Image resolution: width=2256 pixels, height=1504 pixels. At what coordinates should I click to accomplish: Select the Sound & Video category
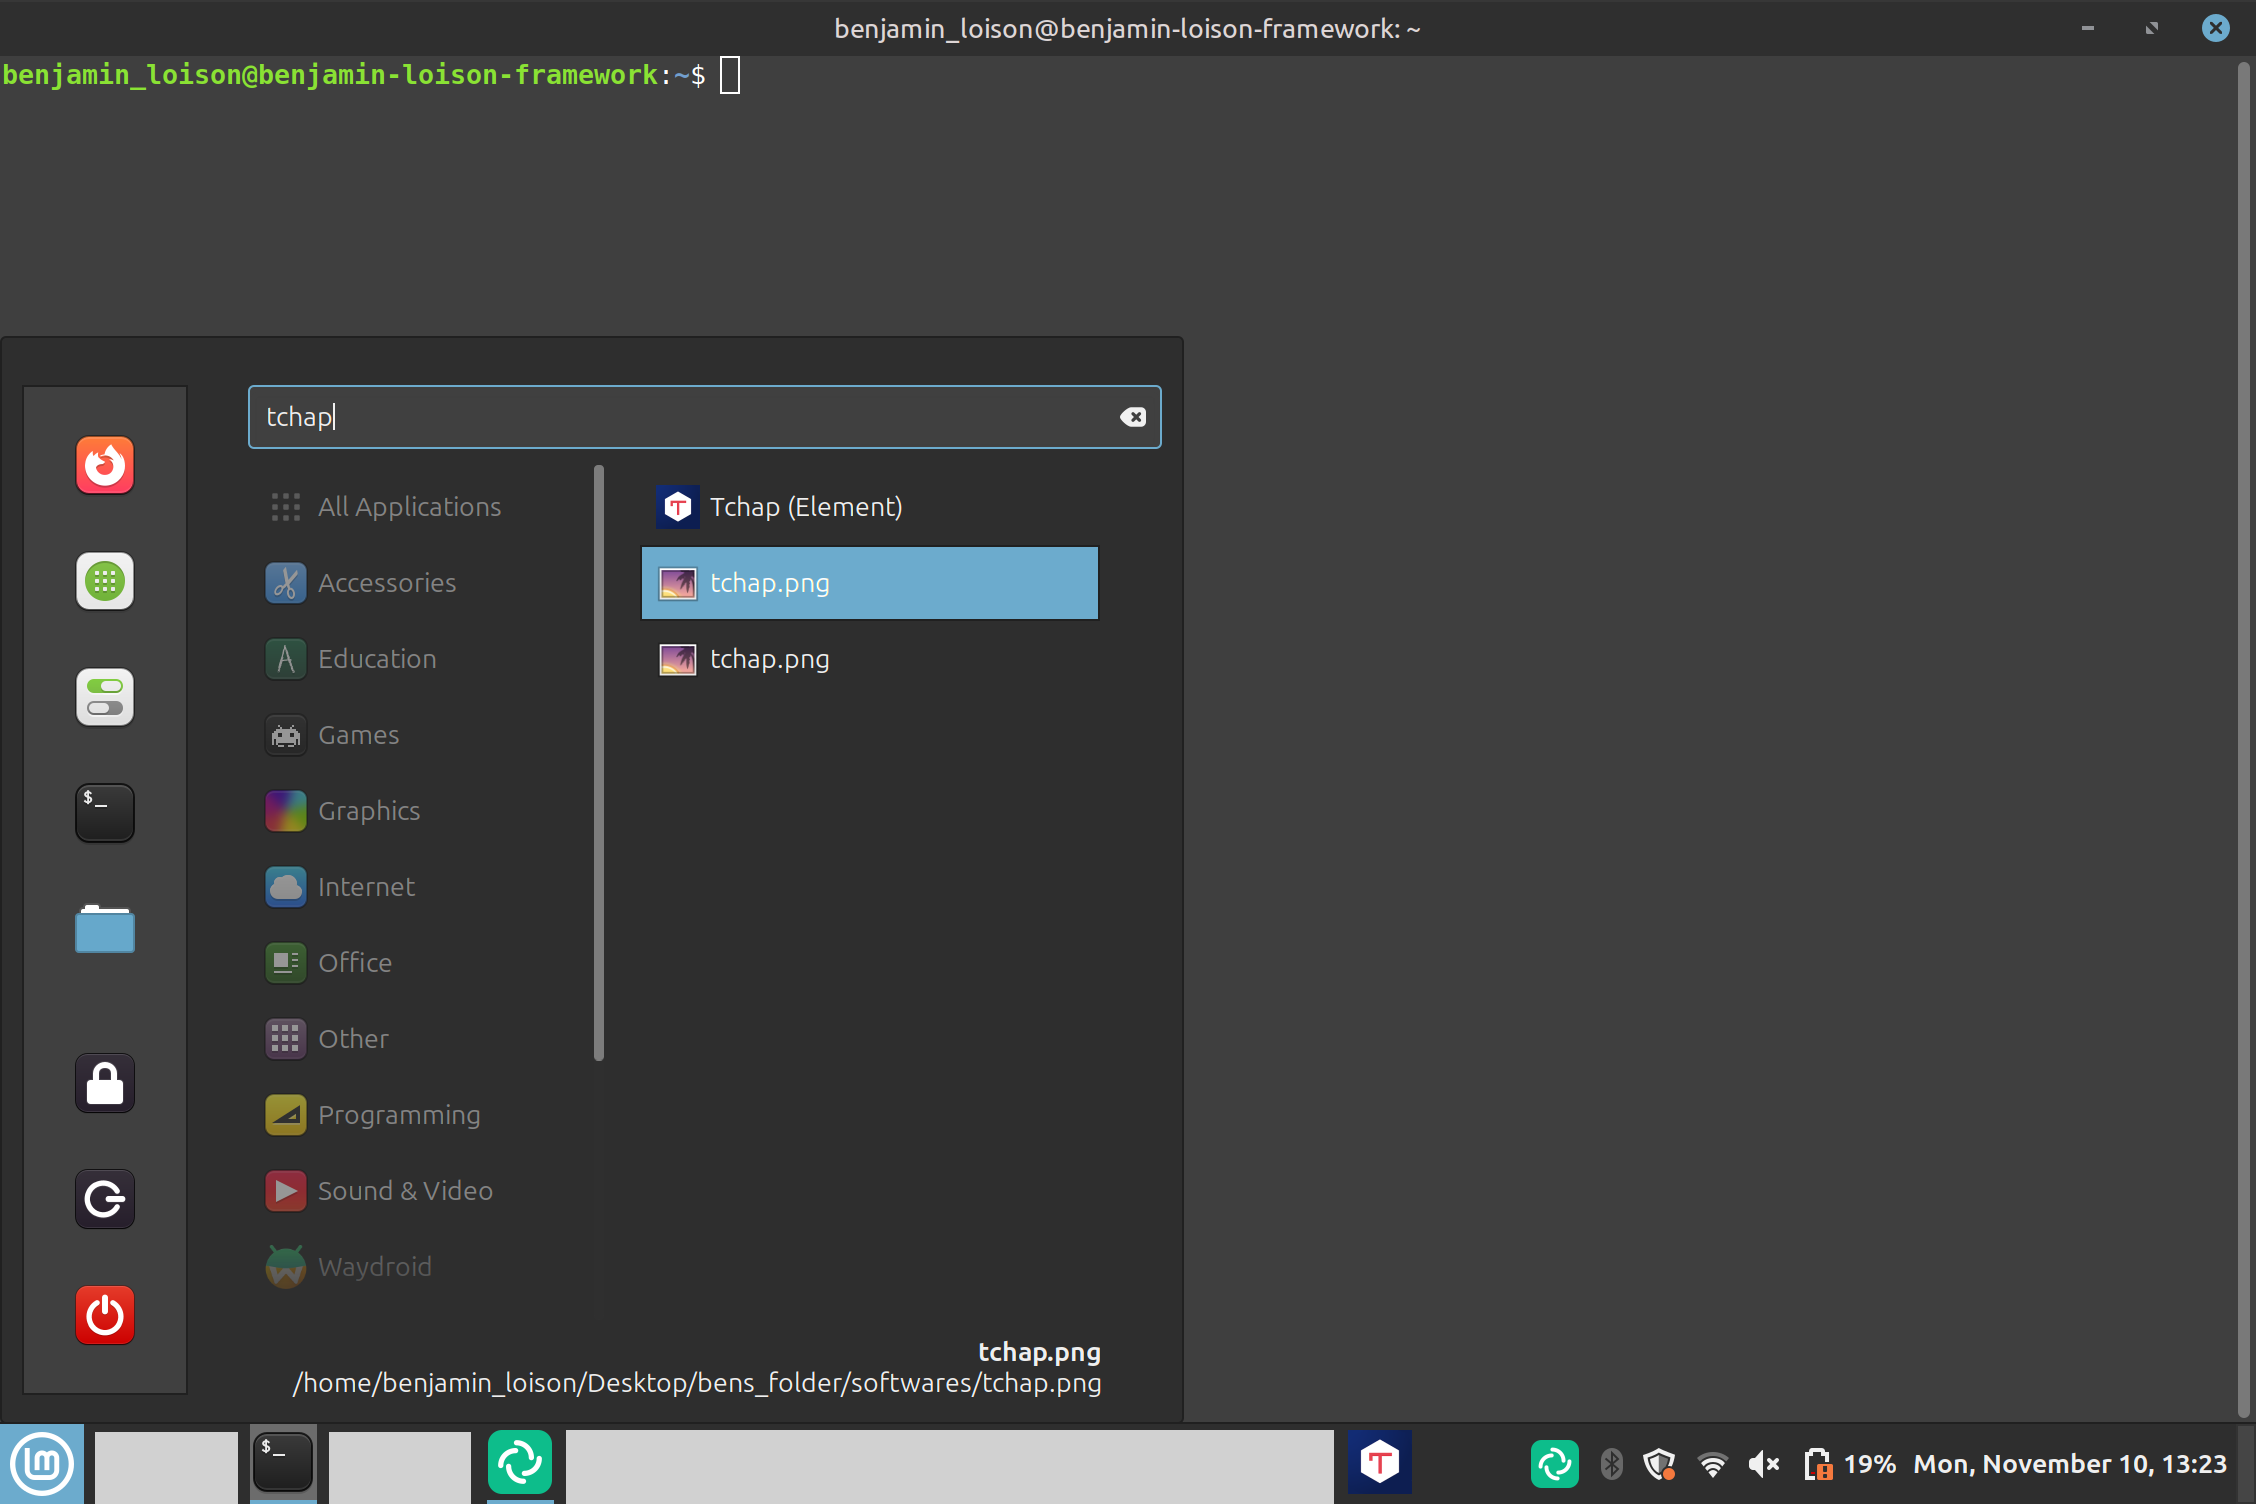point(405,1191)
